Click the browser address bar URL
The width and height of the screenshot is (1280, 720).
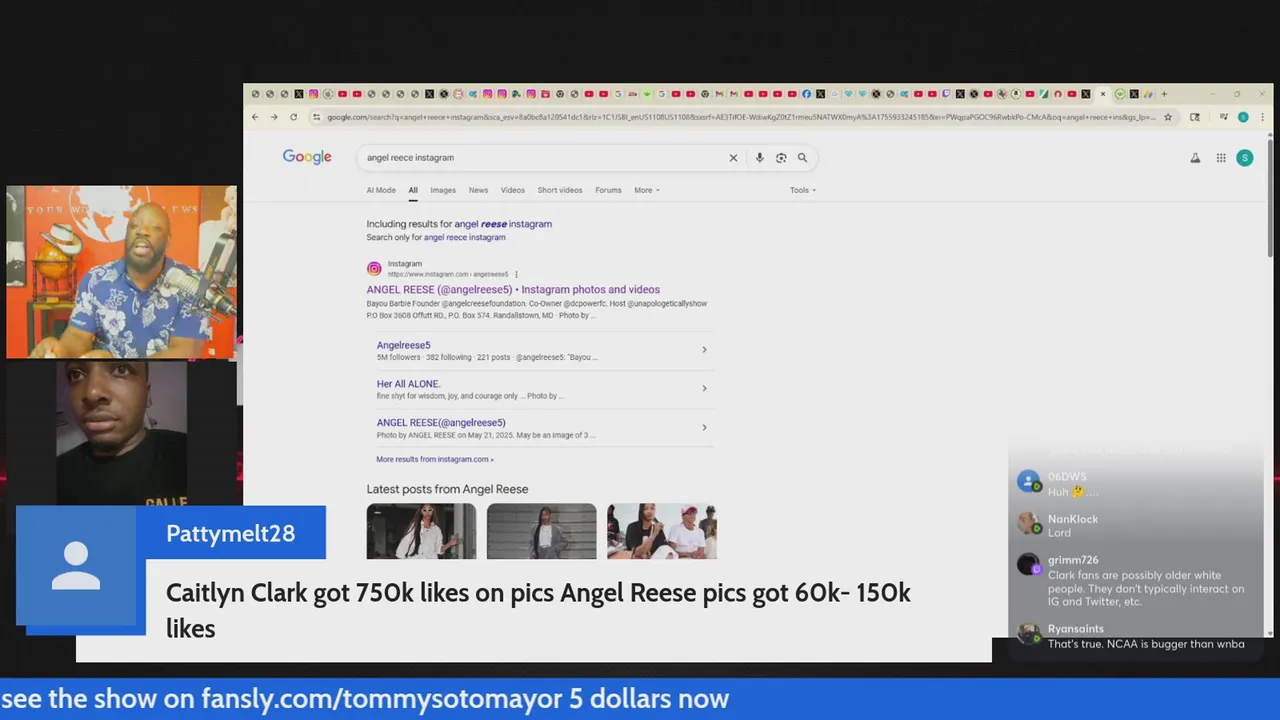point(740,117)
